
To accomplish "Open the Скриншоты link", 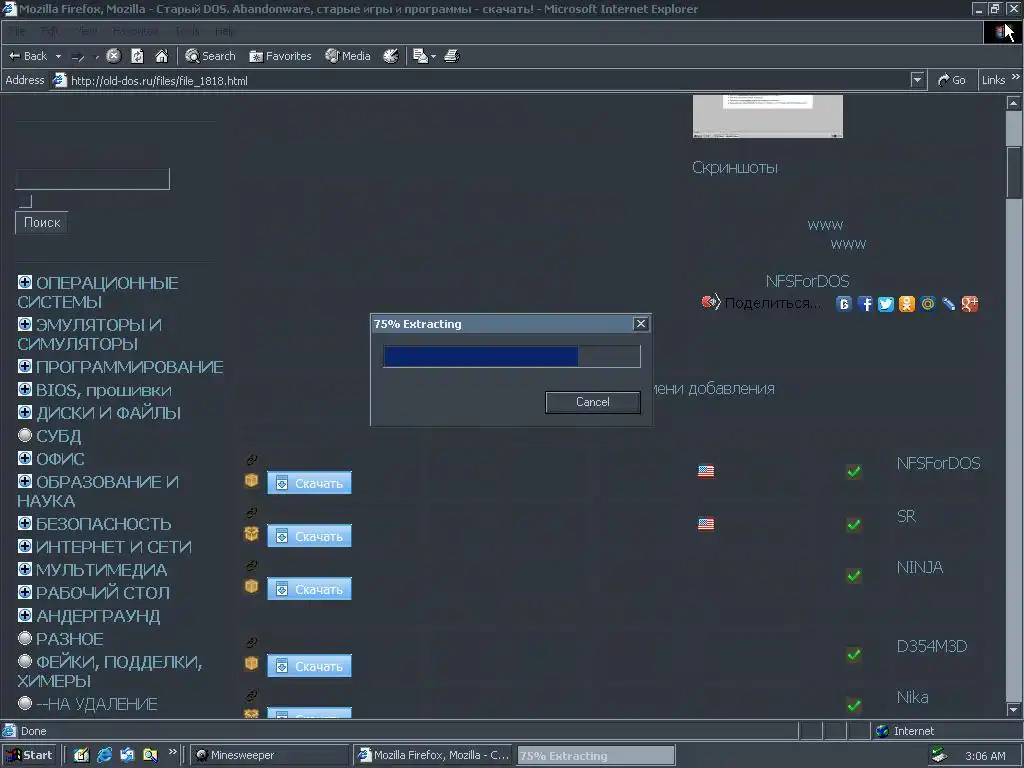I will click(735, 168).
